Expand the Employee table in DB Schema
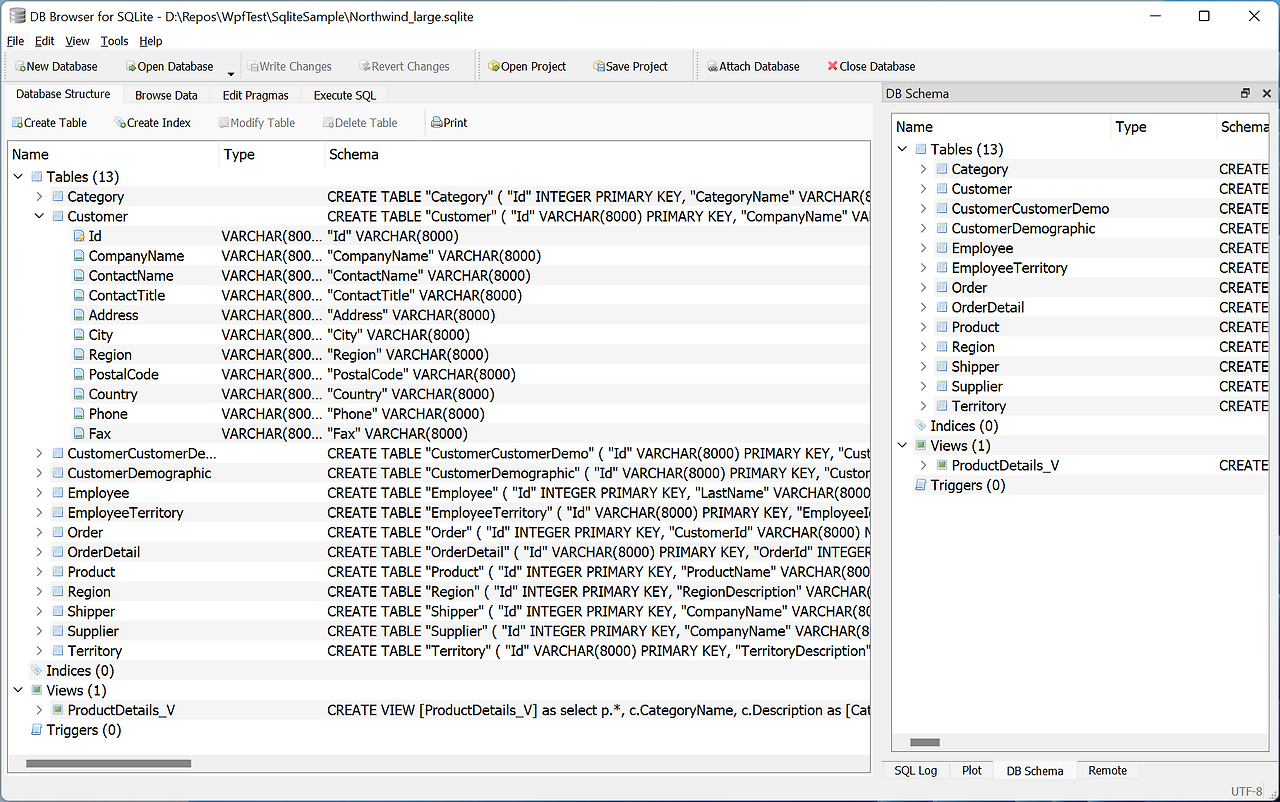The image size is (1280, 802). pos(923,247)
